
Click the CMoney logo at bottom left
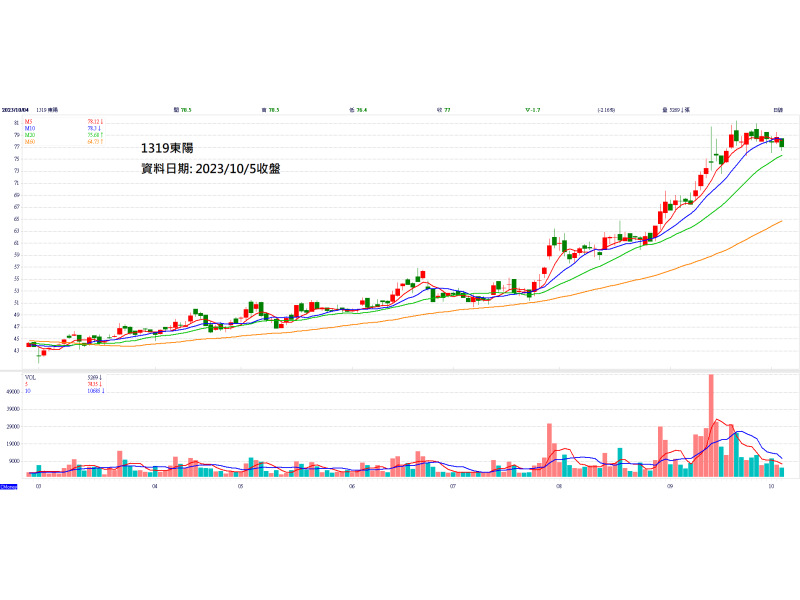click(8, 487)
